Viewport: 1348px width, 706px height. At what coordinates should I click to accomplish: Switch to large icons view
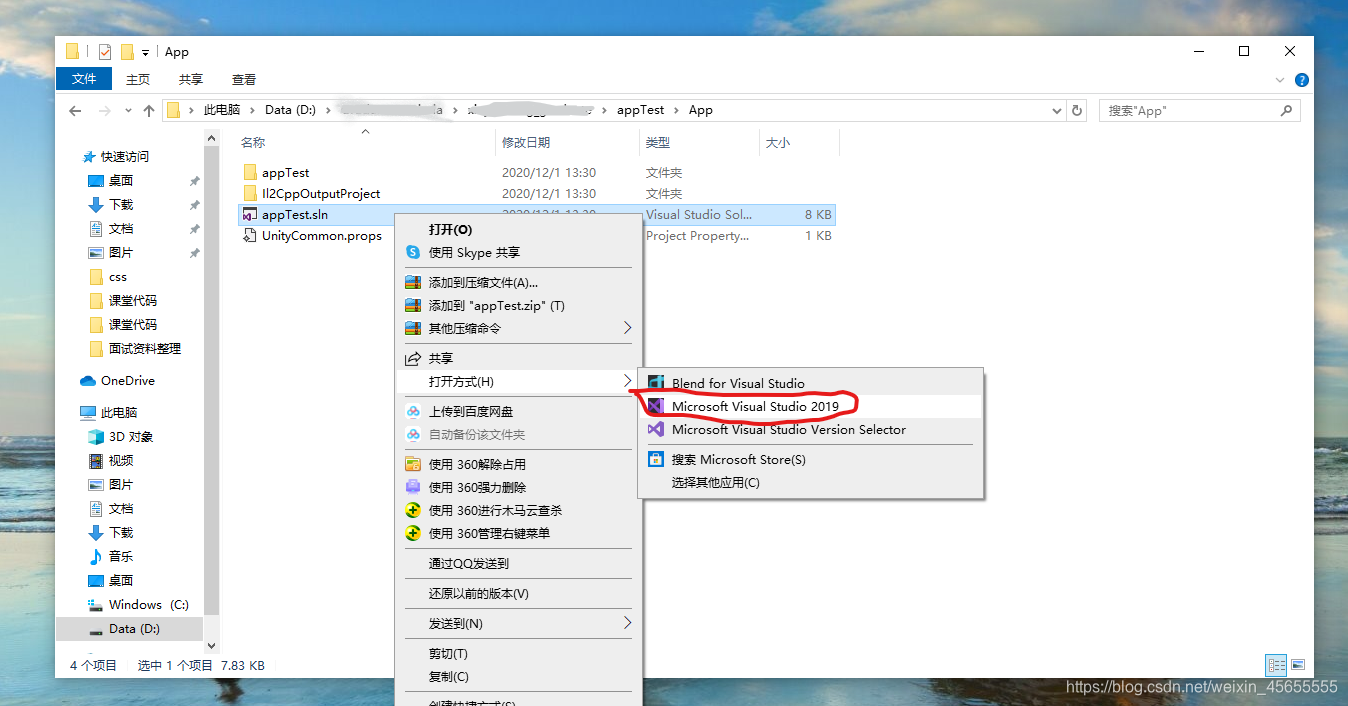point(1298,664)
